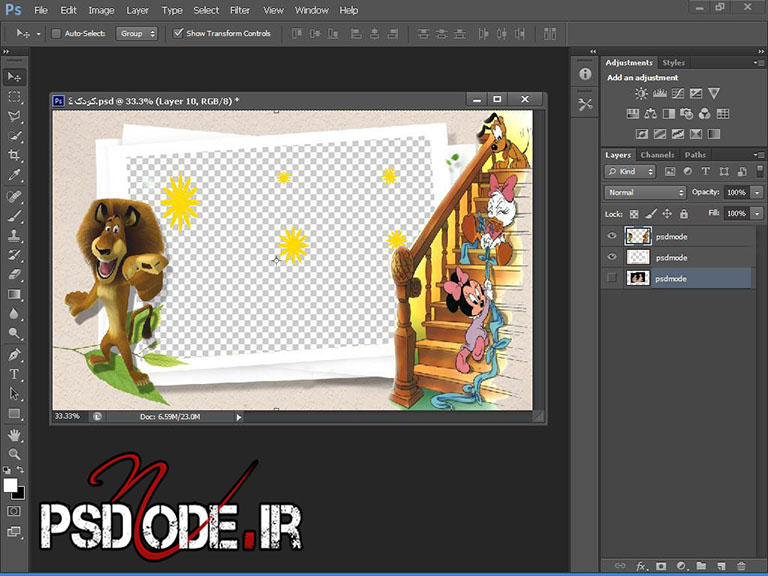The height and width of the screenshot is (576, 768).
Task: Choose the Polygonal Lasso tool
Action: [14, 117]
